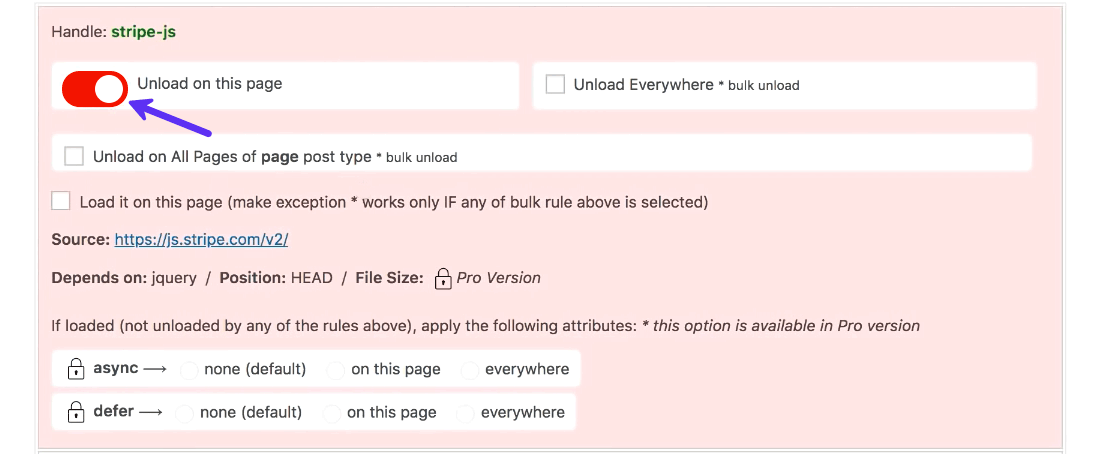Enable Unload on All Pages of page post type
The width and height of the screenshot is (1100, 454).
tap(74, 156)
